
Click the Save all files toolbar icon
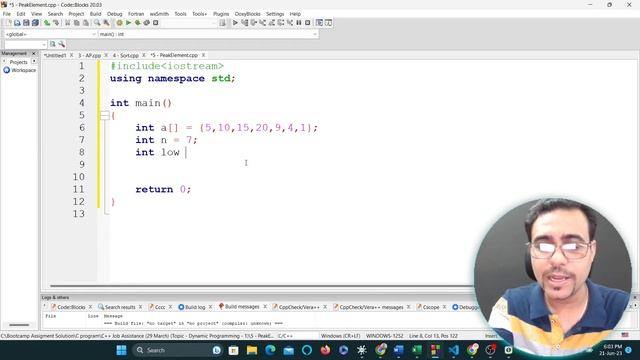coord(36,23)
